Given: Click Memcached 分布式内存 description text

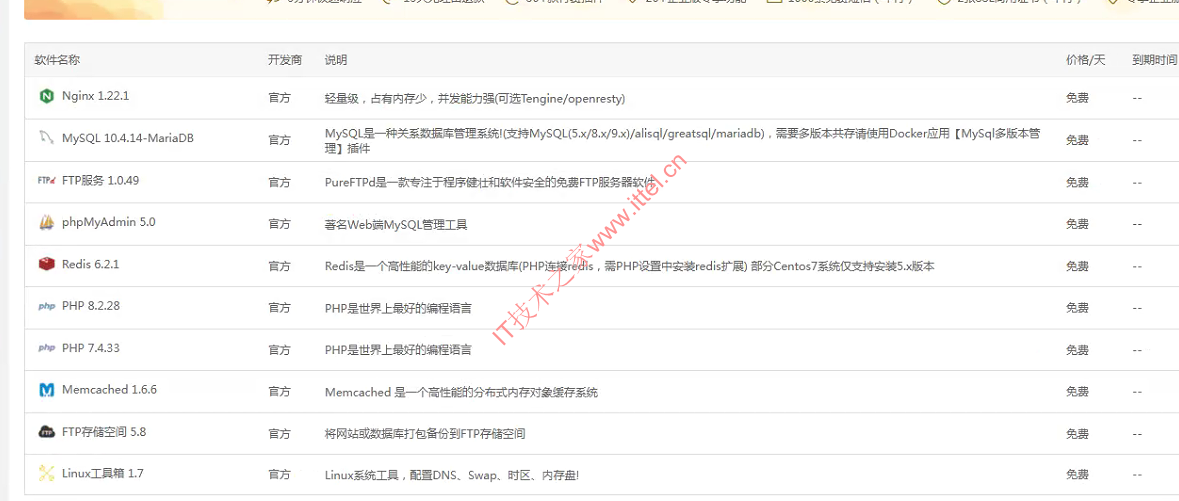Looking at the screenshot, I should tap(462, 393).
